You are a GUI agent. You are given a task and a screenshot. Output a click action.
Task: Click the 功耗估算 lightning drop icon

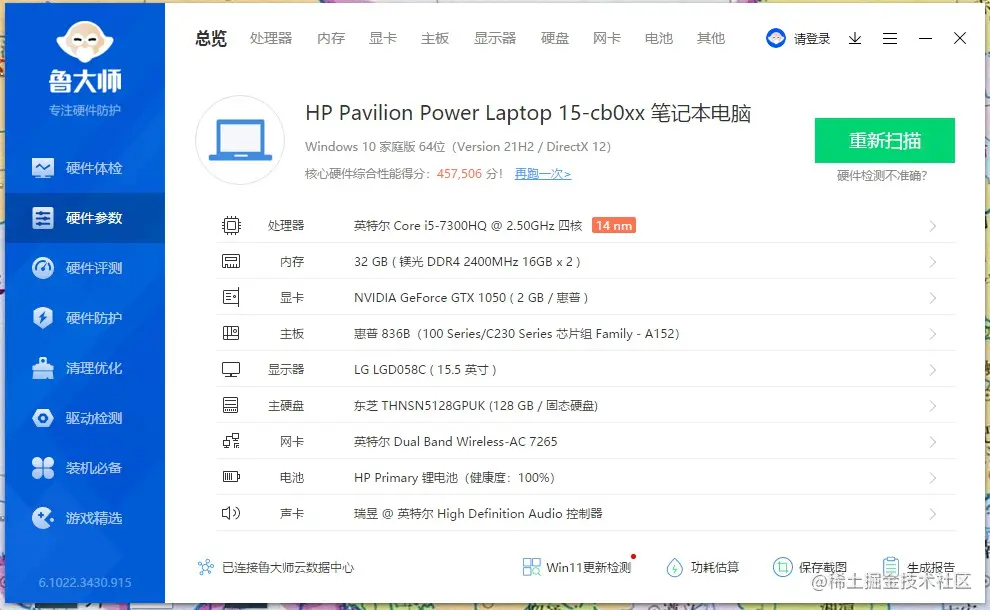click(674, 567)
